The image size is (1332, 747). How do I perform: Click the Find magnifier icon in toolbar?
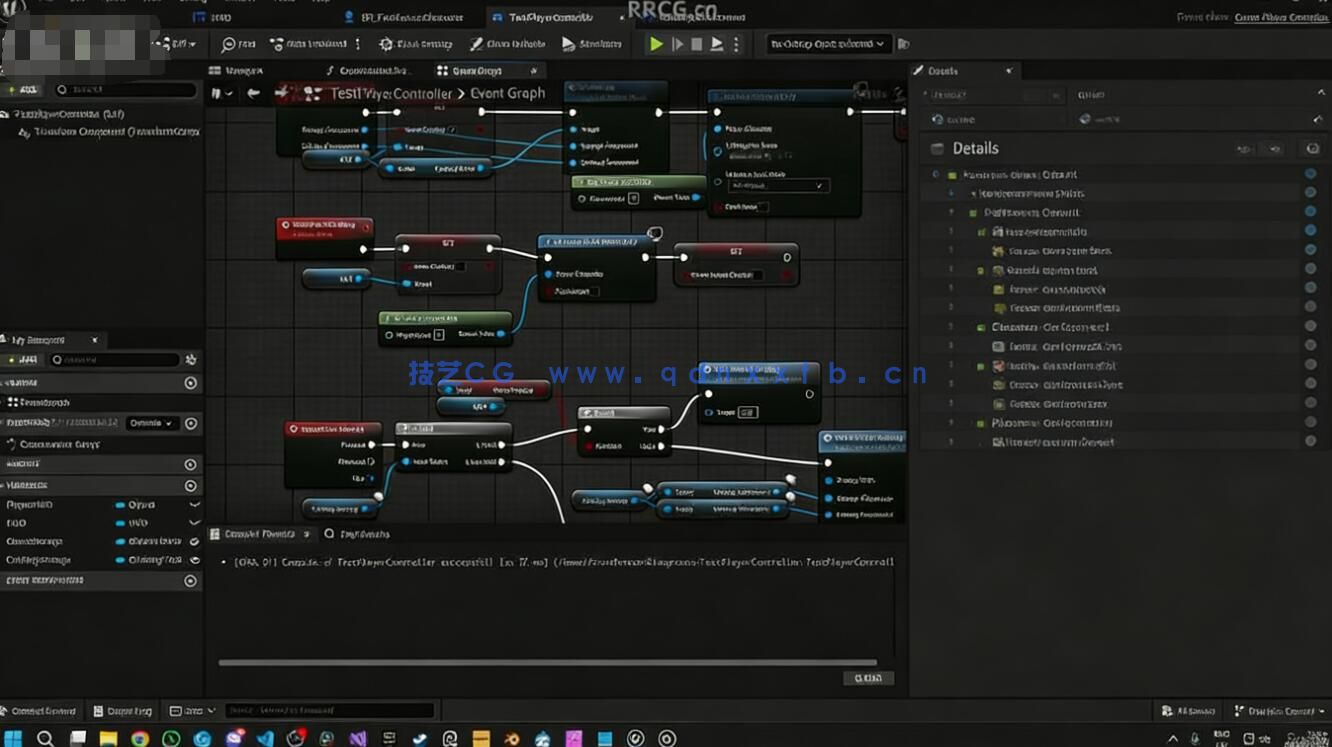[228, 44]
